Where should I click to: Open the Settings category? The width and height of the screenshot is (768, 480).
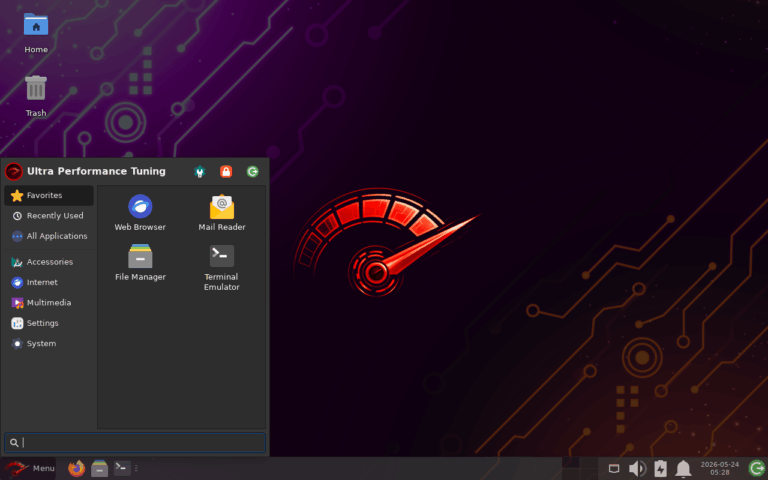pos(49,323)
